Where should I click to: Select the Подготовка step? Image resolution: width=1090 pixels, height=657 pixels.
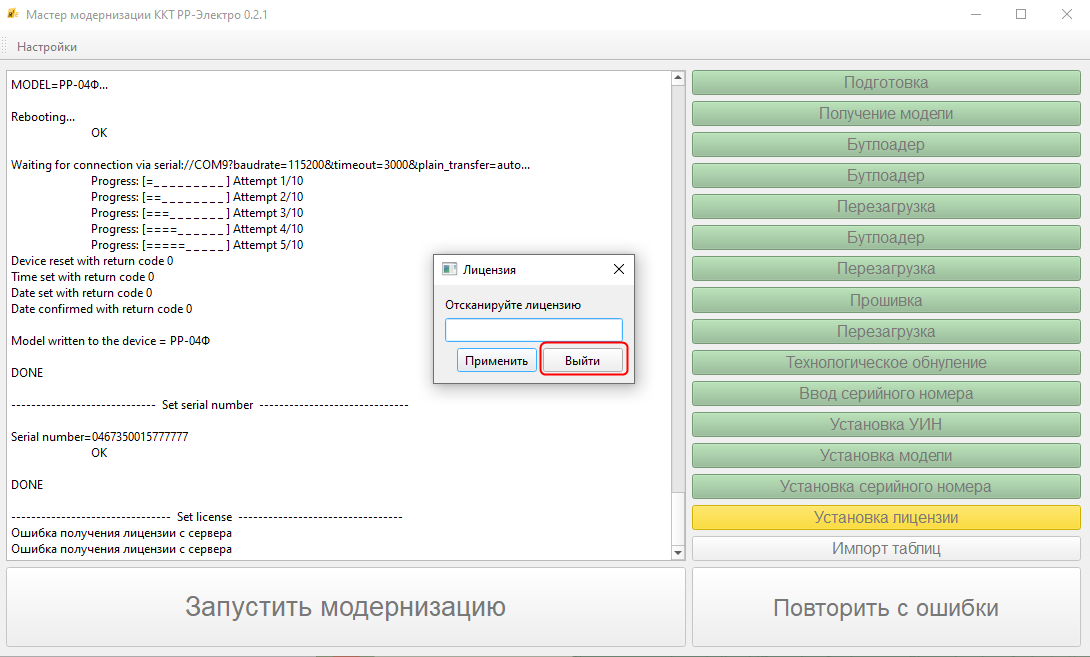pyautogui.click(x=885, y=83)
